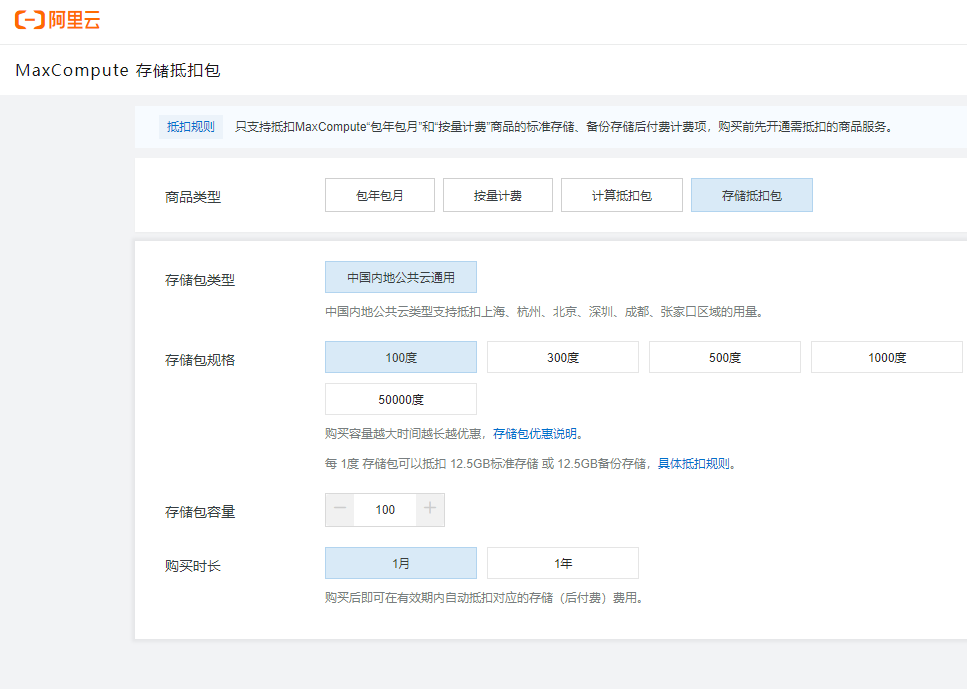Click the 抵扣规则 tag label
The height and width of the screenshot is (689, 967).
[191, 126]
